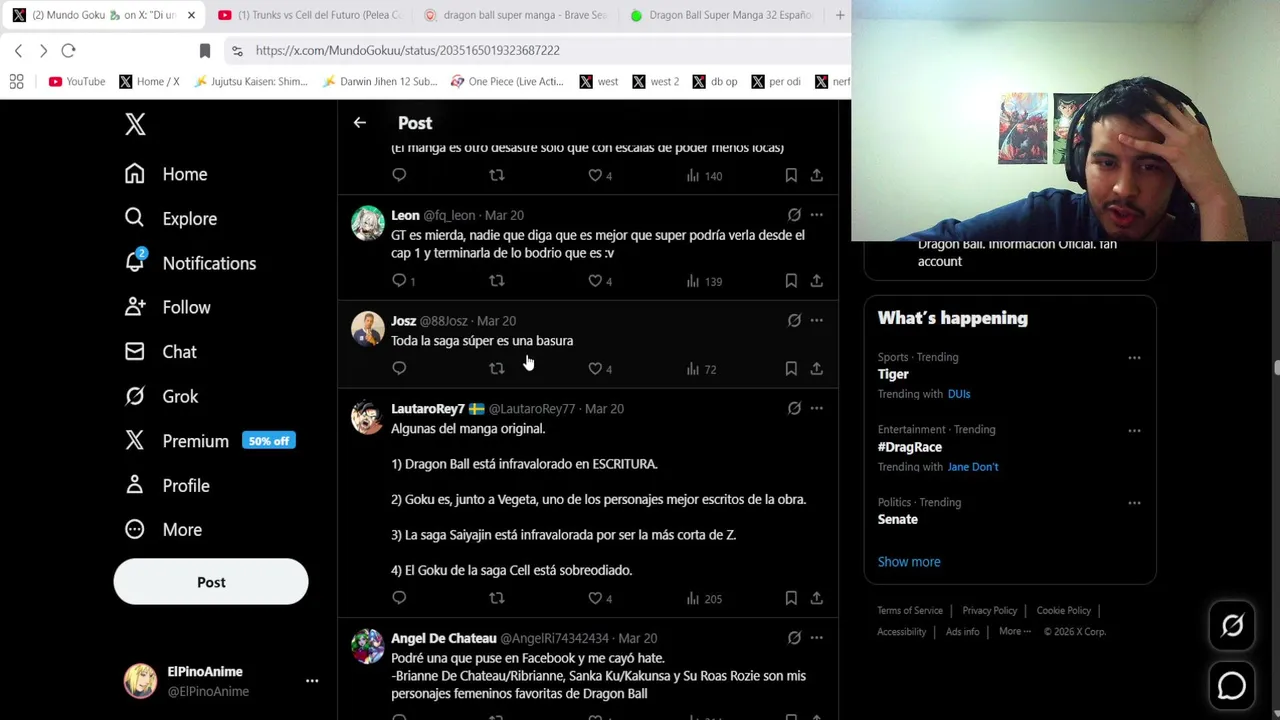Reply to Josz's post
This screenshot has width=1280, height=720.
[399, 368]
